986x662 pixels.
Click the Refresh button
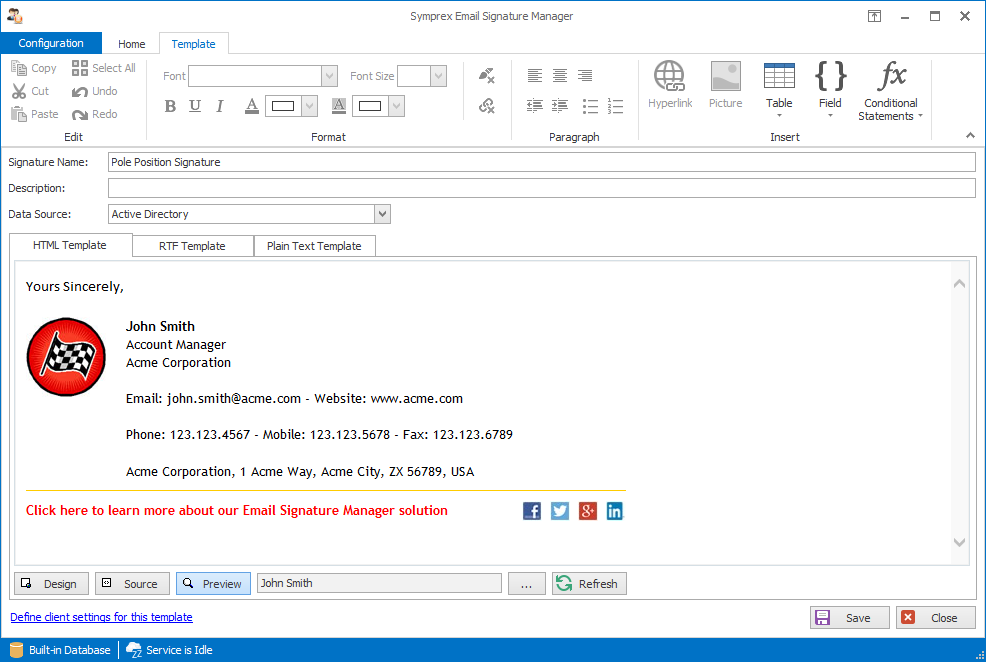[589, 583]
